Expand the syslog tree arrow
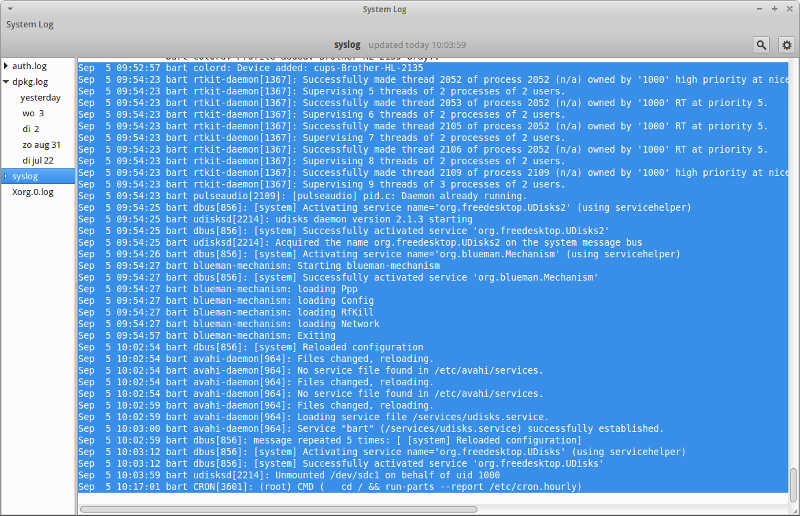The image size is (800, 516). pos(6,176)
